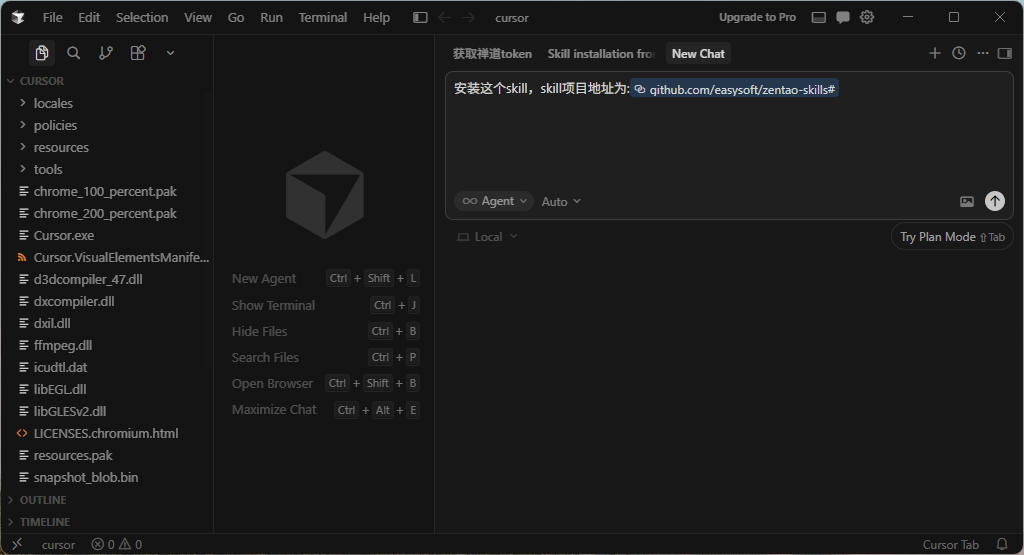Viewport: 1024px width, 555px height.
Task: Expand the tools folder
Action: pyautogui.click(x=106, y=169)
